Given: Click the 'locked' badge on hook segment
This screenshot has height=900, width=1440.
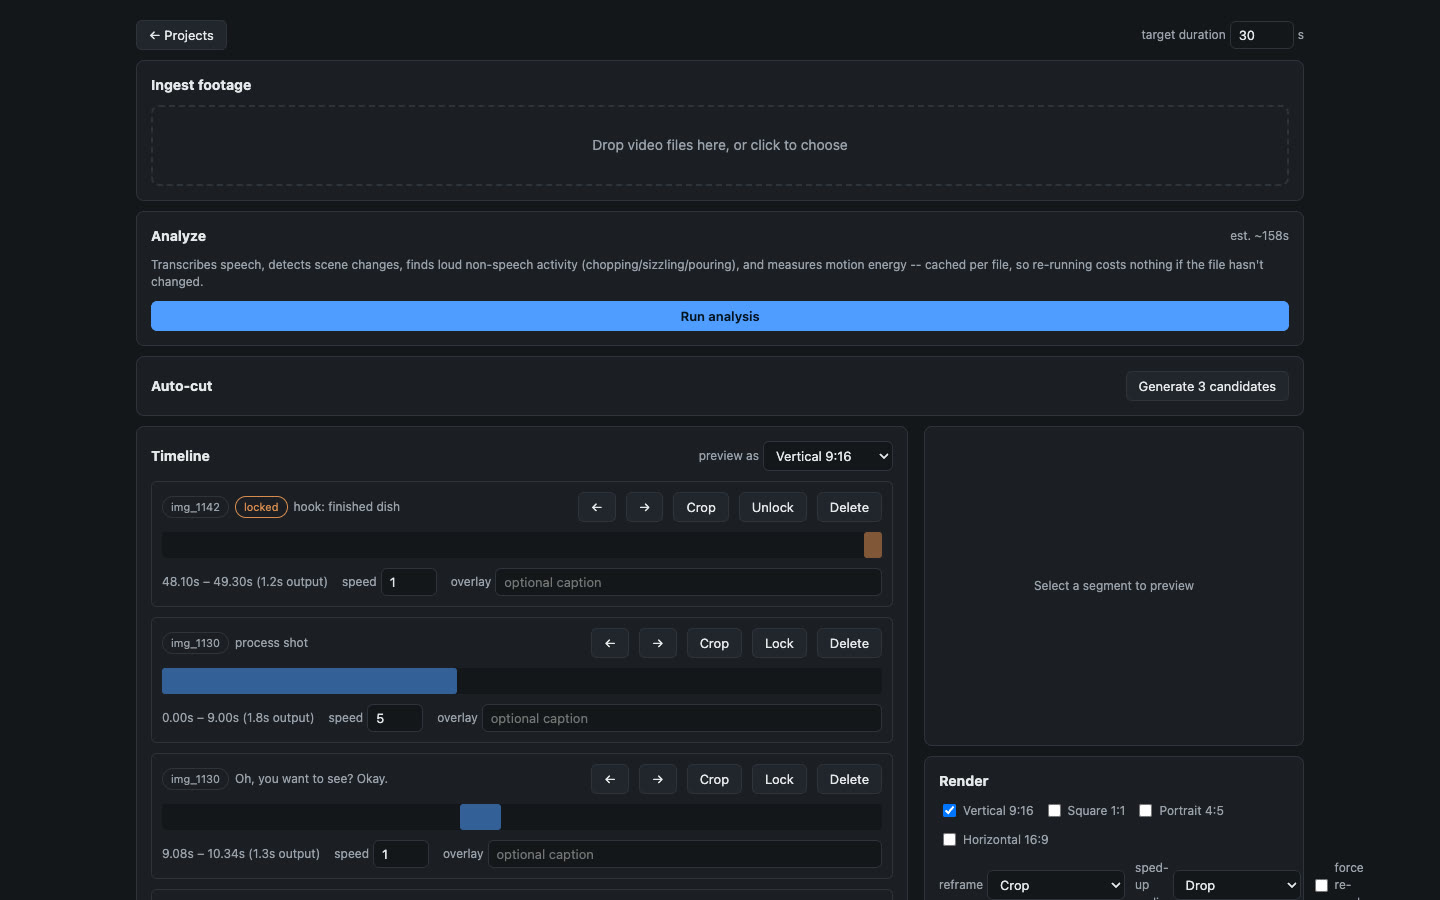Looking at the screenshot, I should coord(261,507).
